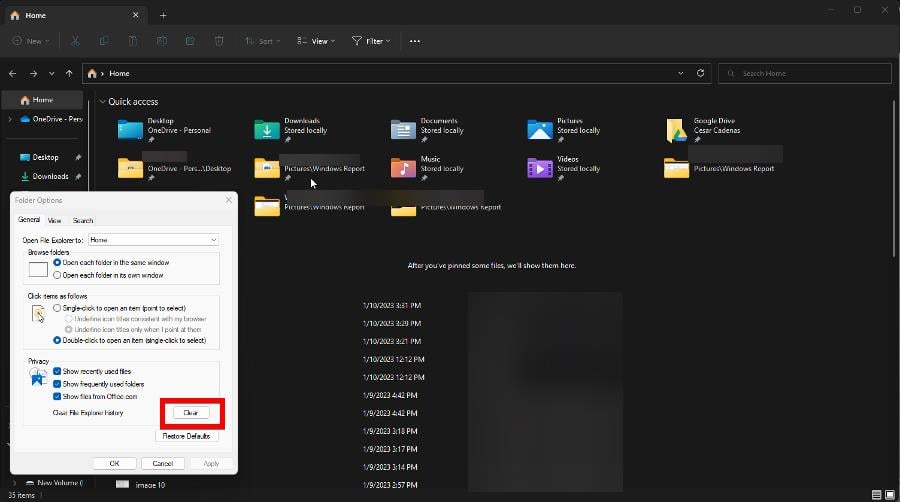
Task: Open the Filter dropdown
Action: coord(371,41)
